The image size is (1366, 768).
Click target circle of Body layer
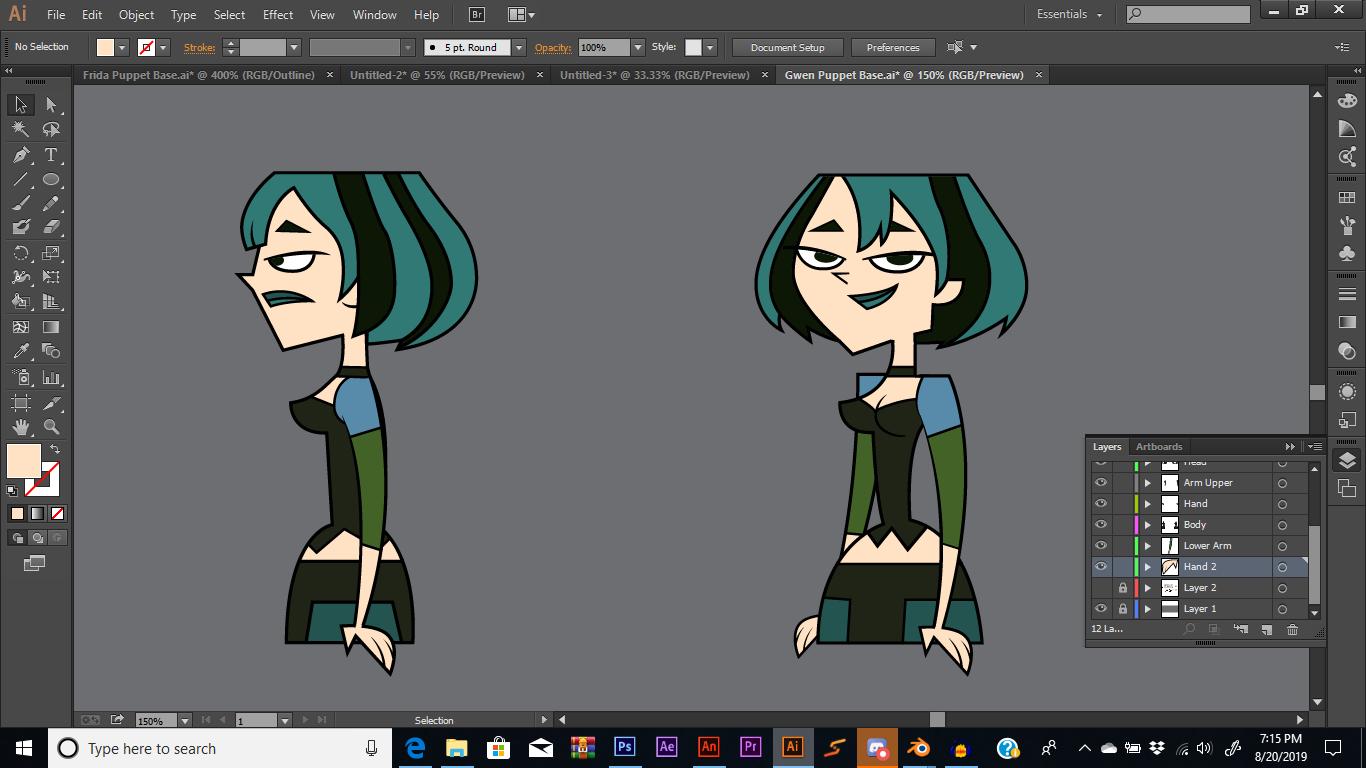coord(1282,525)
